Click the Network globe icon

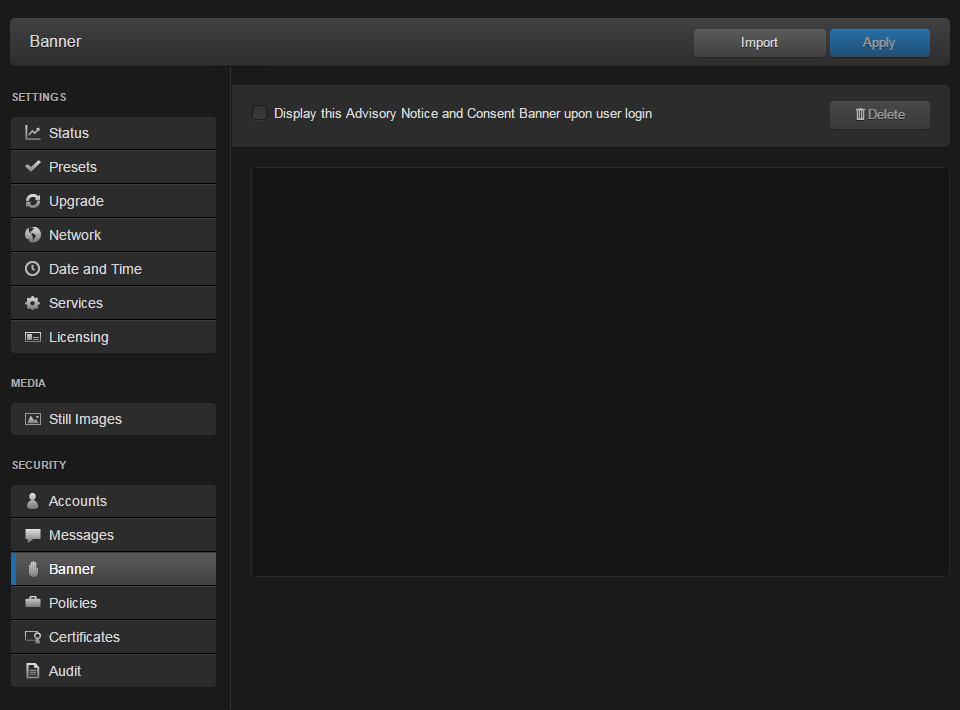pos(33,235)
